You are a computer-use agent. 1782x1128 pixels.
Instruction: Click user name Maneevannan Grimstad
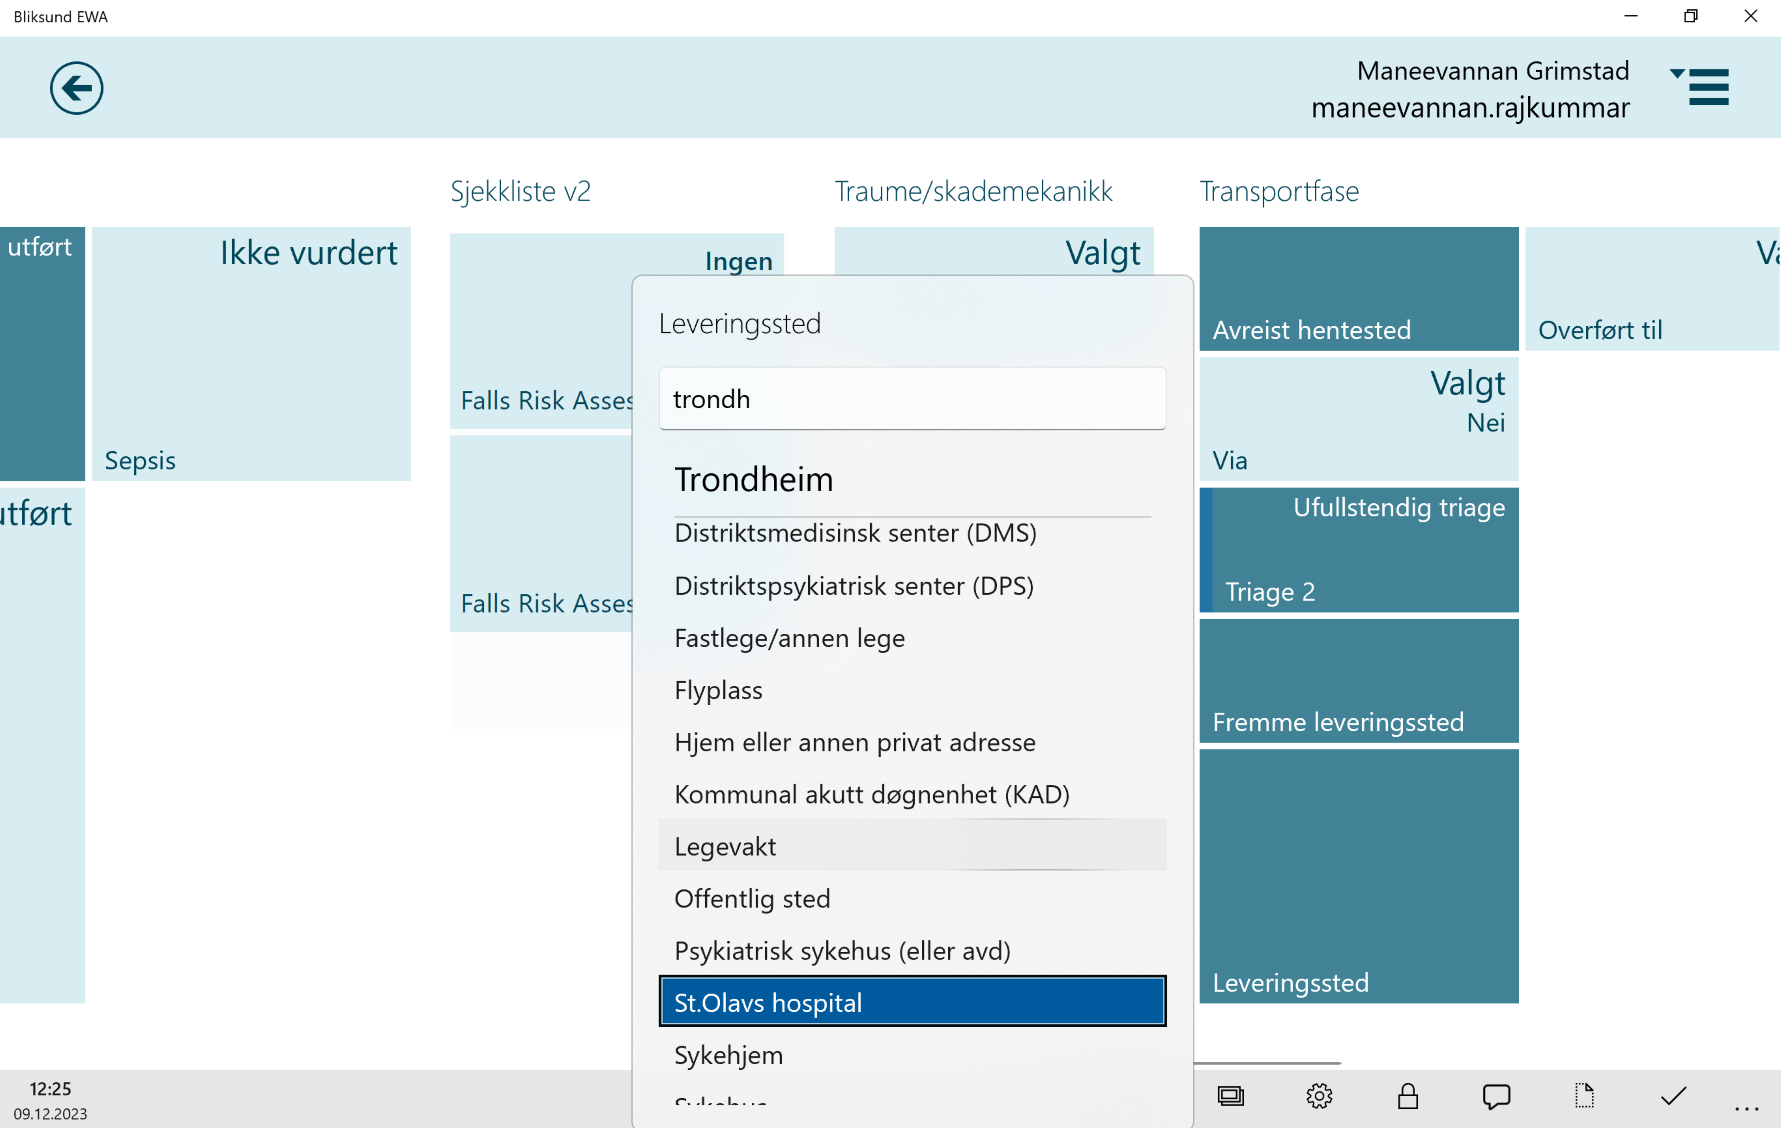[1493, 71]
